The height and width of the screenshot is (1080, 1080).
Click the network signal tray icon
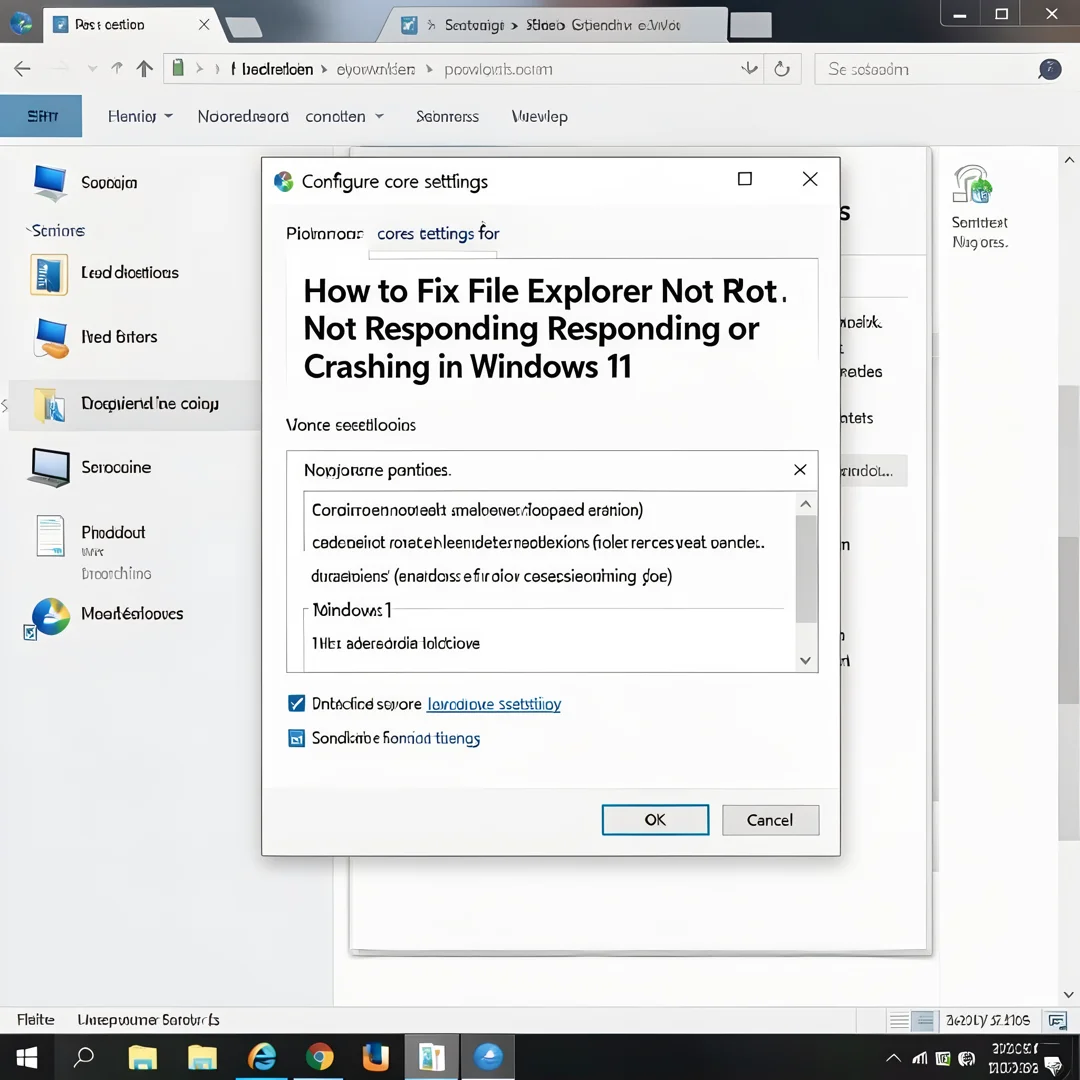(920, 1059)
